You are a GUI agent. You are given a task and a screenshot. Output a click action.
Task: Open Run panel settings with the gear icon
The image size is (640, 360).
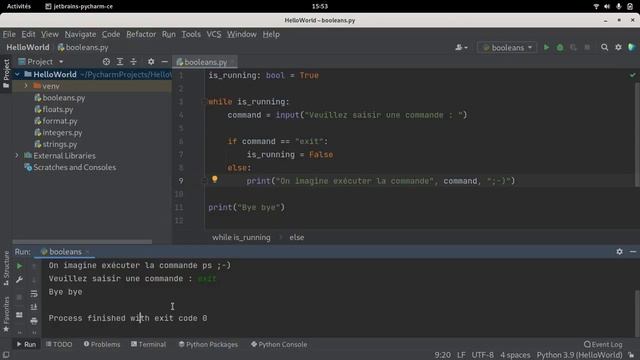(620, 251)
